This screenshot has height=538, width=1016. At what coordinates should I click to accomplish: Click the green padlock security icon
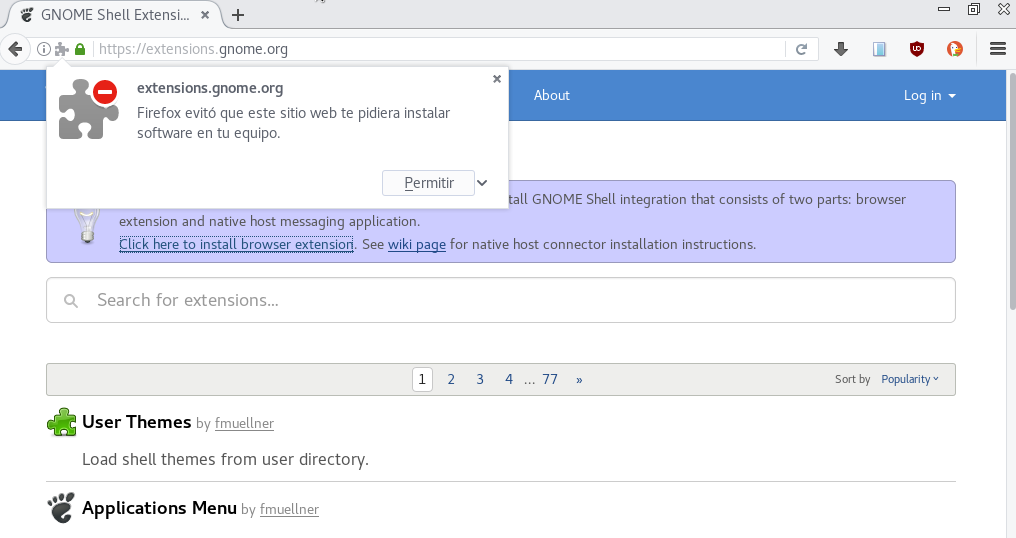(80, 49)
